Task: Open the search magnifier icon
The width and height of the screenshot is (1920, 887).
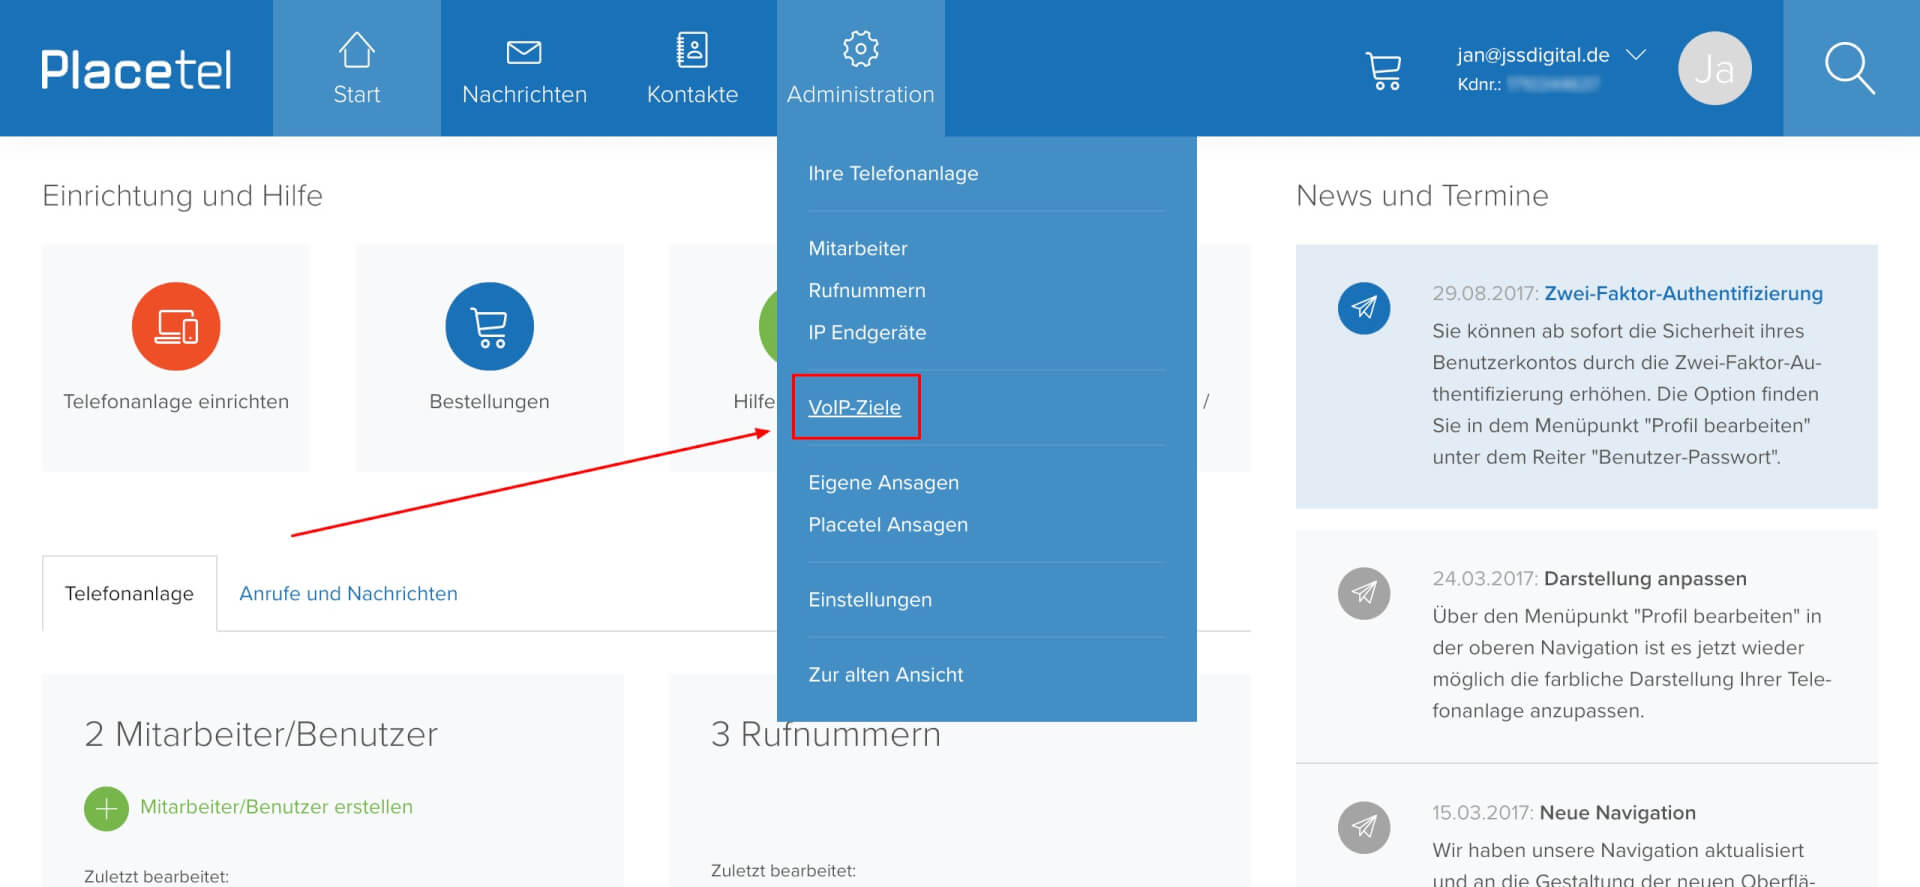Action: point(1849,68)
